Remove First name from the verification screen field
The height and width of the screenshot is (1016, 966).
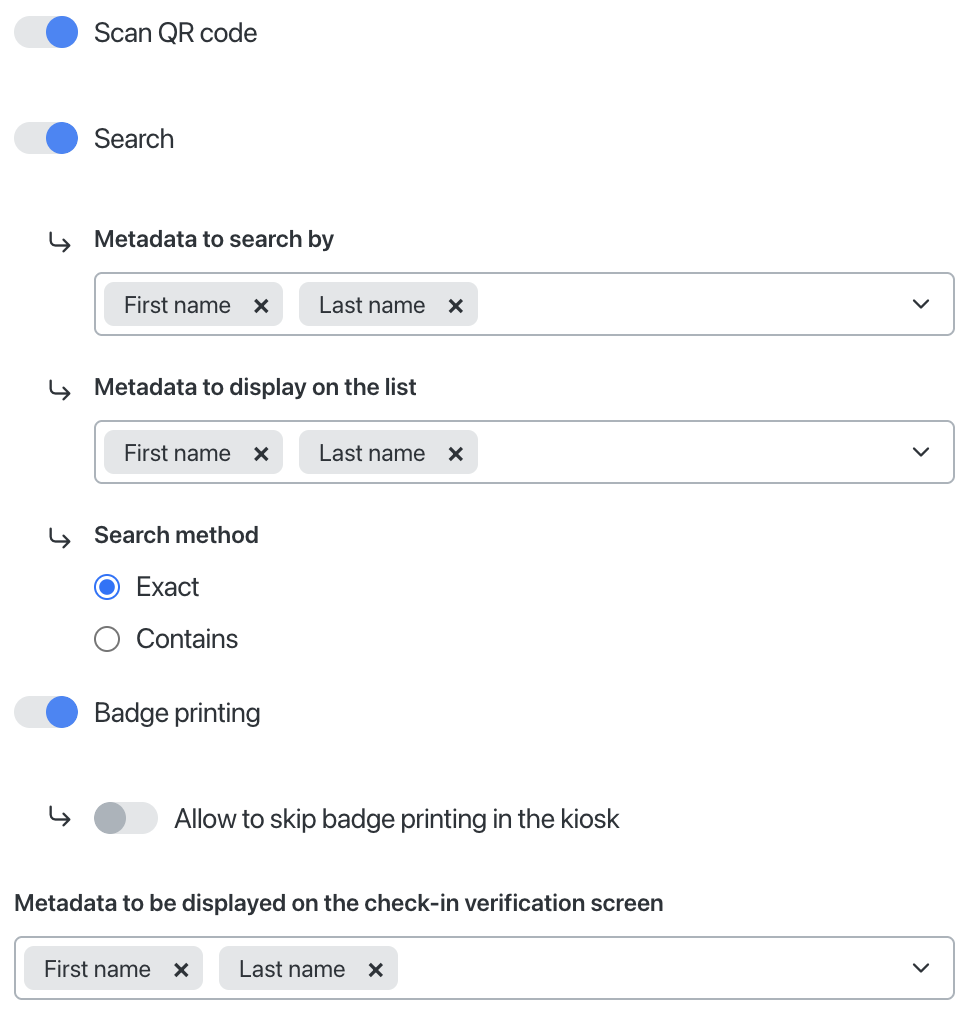[x=180, y=968]
